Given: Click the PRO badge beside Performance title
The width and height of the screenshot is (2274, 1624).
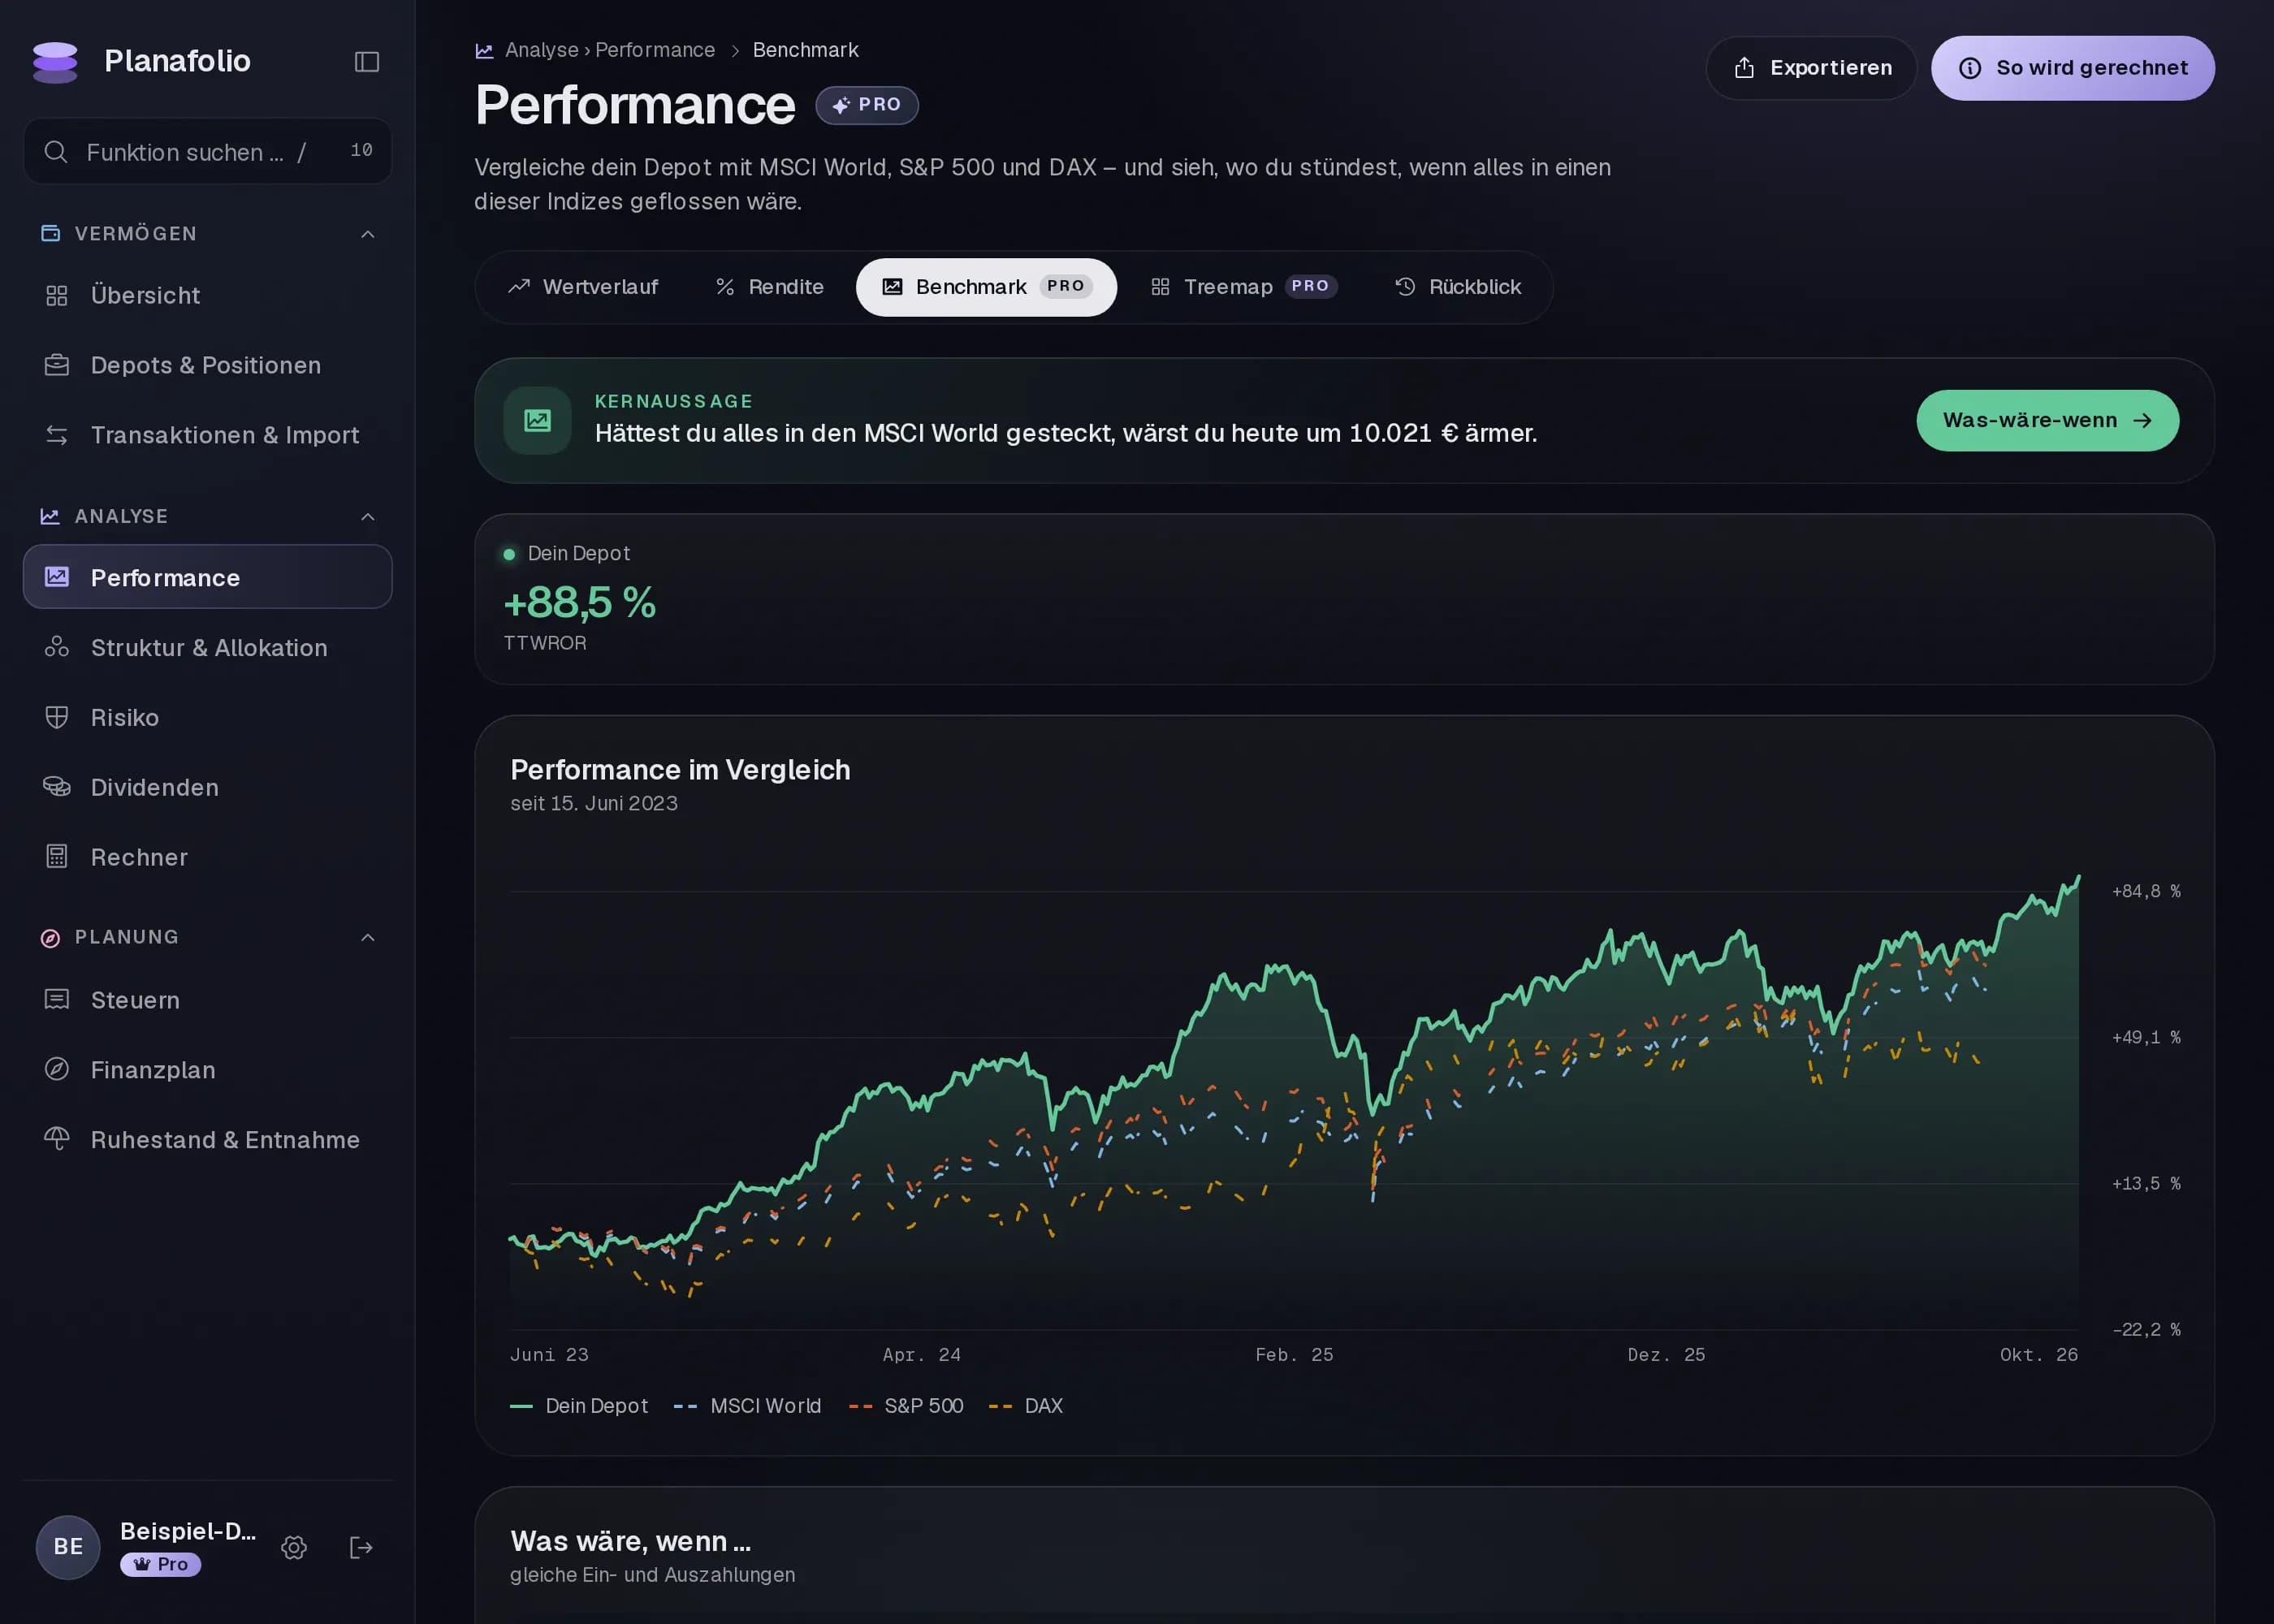Looking at the screenshot, I should (867, 105).
